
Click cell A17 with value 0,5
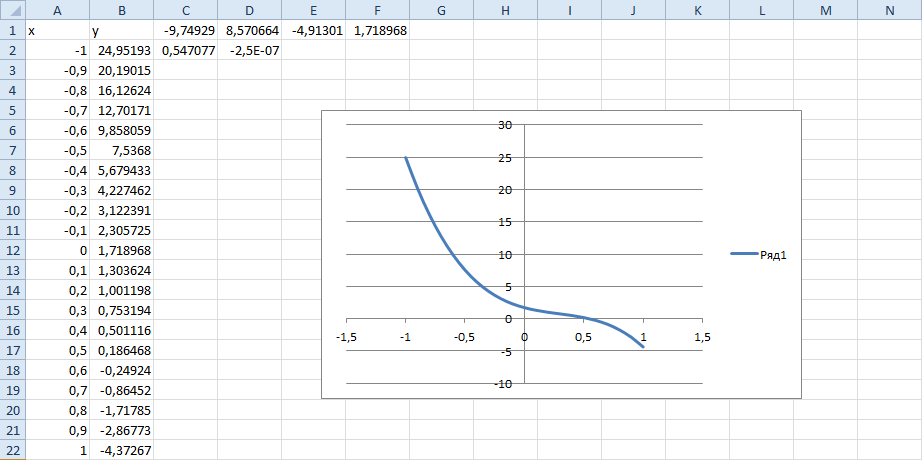58,351
